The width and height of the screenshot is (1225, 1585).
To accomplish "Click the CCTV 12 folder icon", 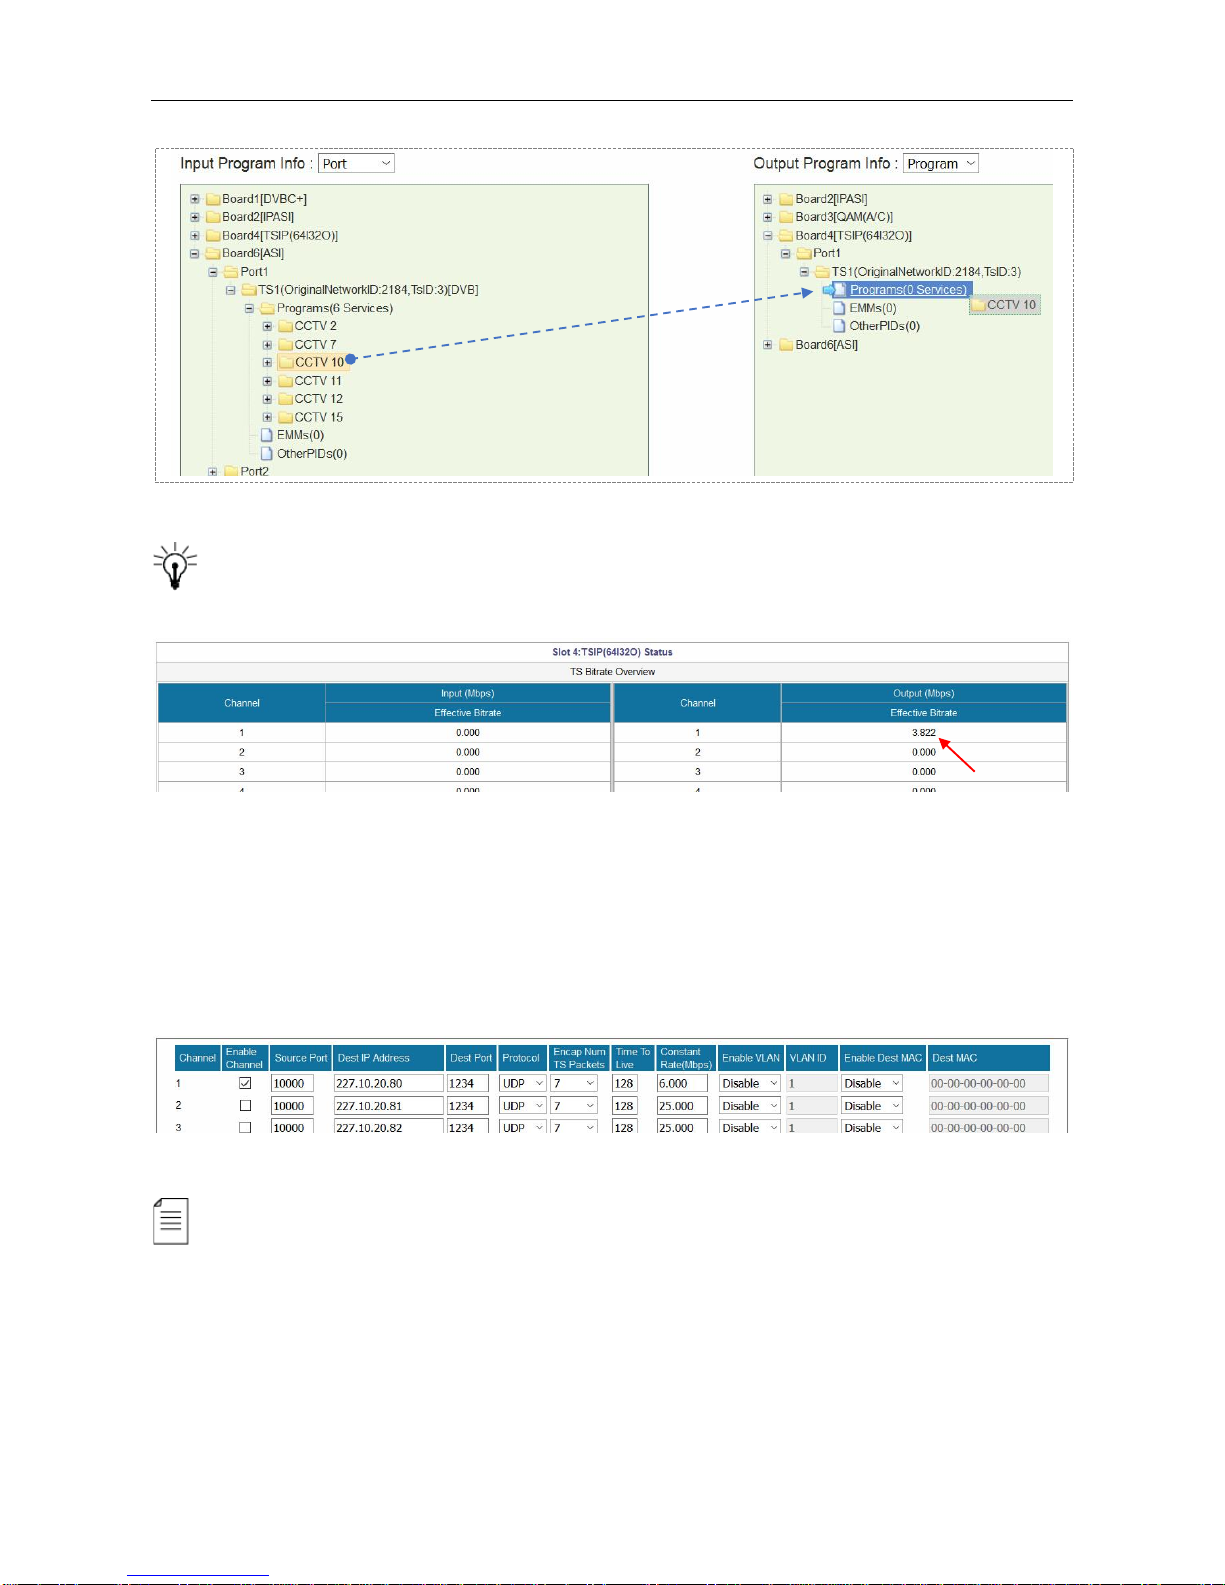I will click(x=285, y=399).
